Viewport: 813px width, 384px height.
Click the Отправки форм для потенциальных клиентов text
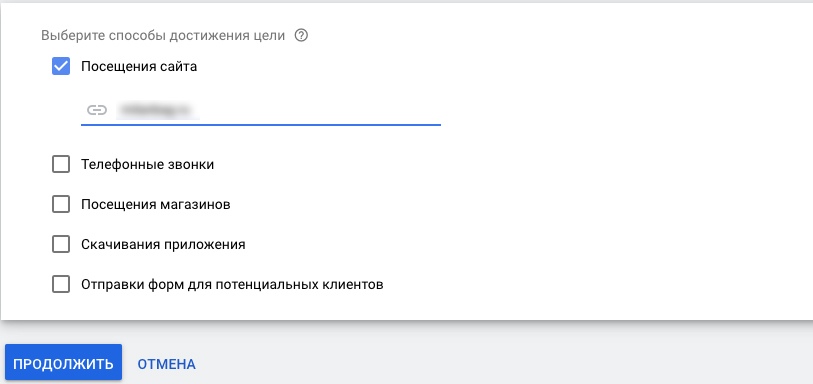pos(232,285)
